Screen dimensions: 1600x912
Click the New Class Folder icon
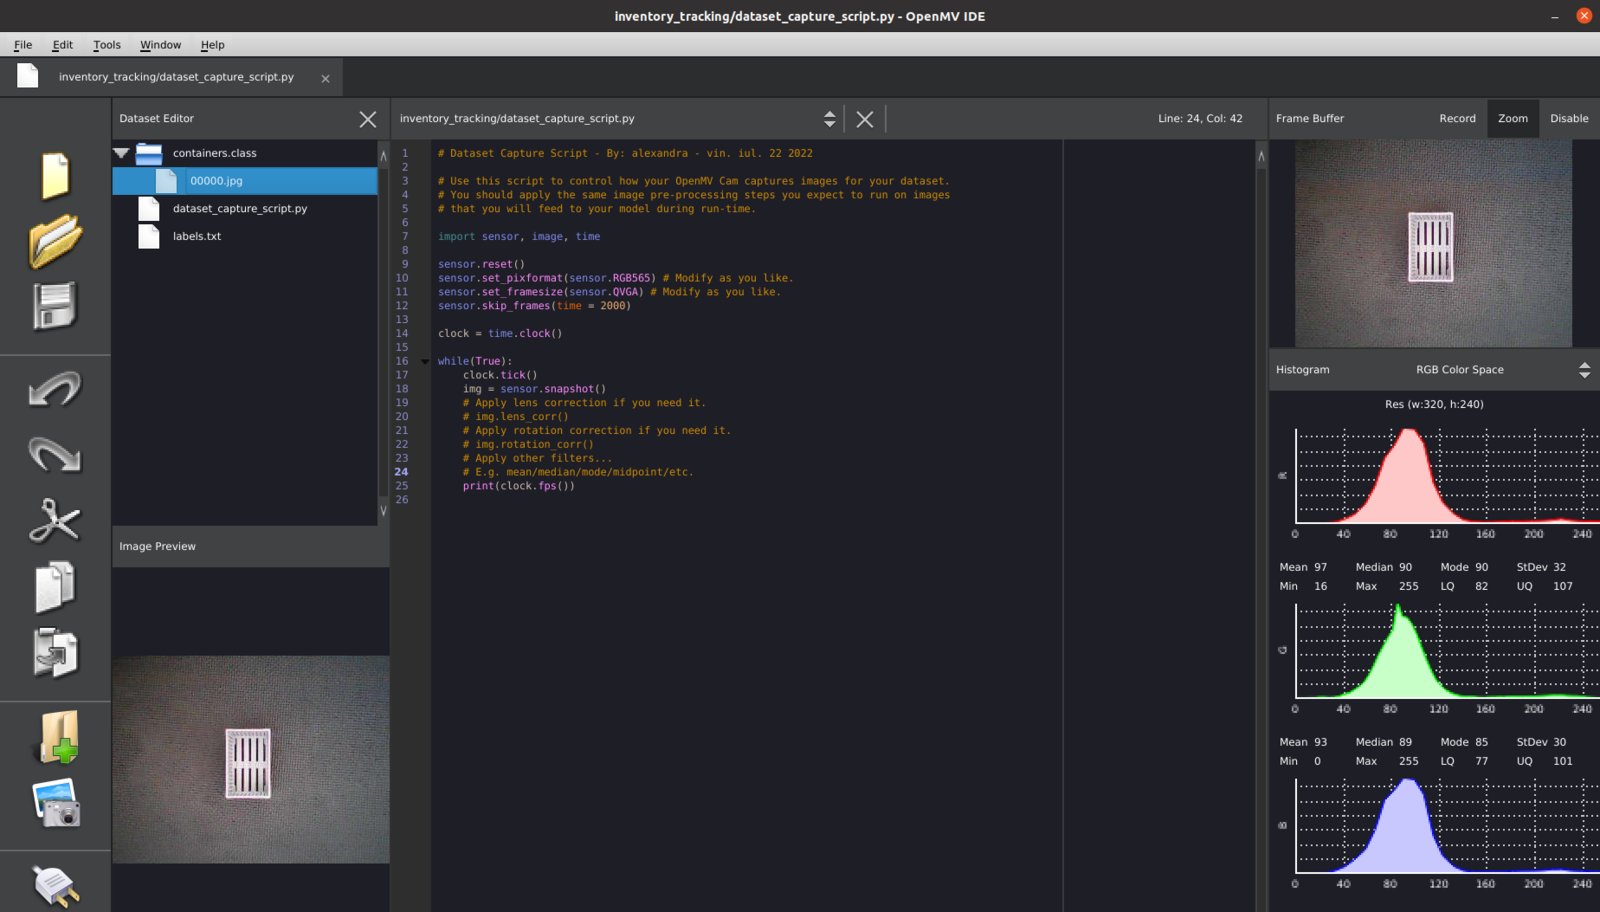(x=58, y=738)
